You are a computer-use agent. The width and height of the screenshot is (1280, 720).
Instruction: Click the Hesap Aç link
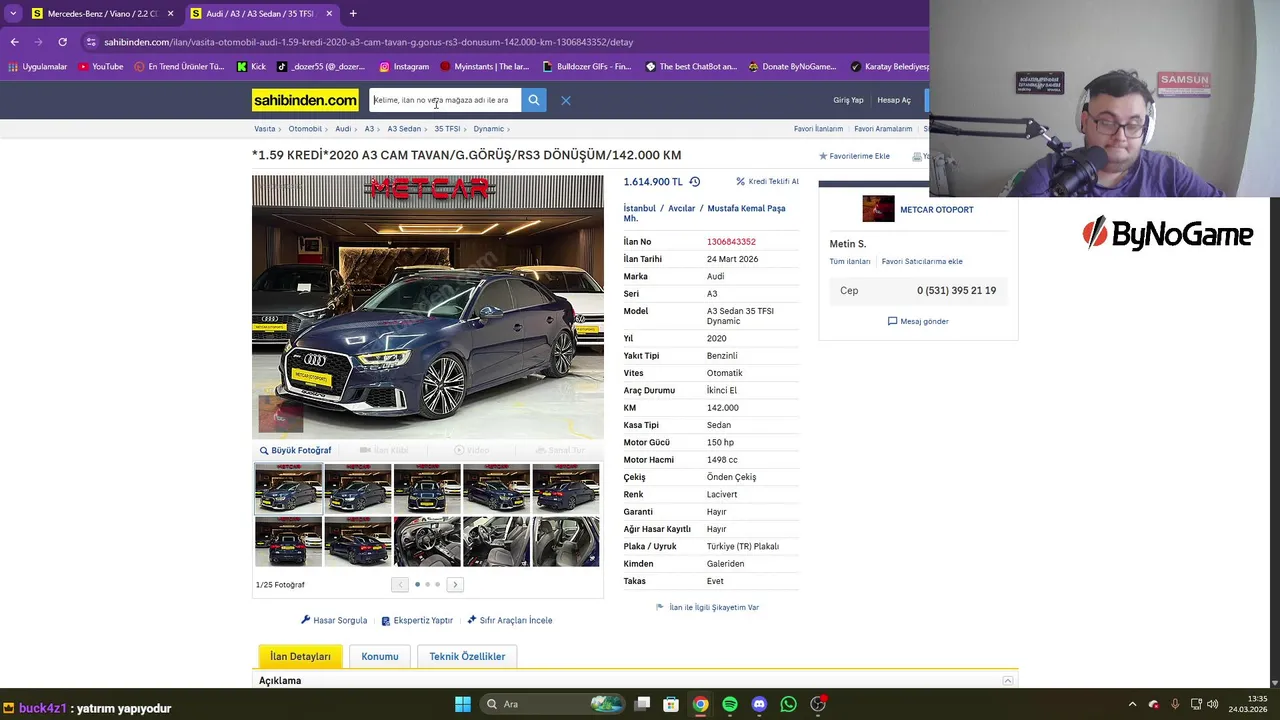point(894,100)
